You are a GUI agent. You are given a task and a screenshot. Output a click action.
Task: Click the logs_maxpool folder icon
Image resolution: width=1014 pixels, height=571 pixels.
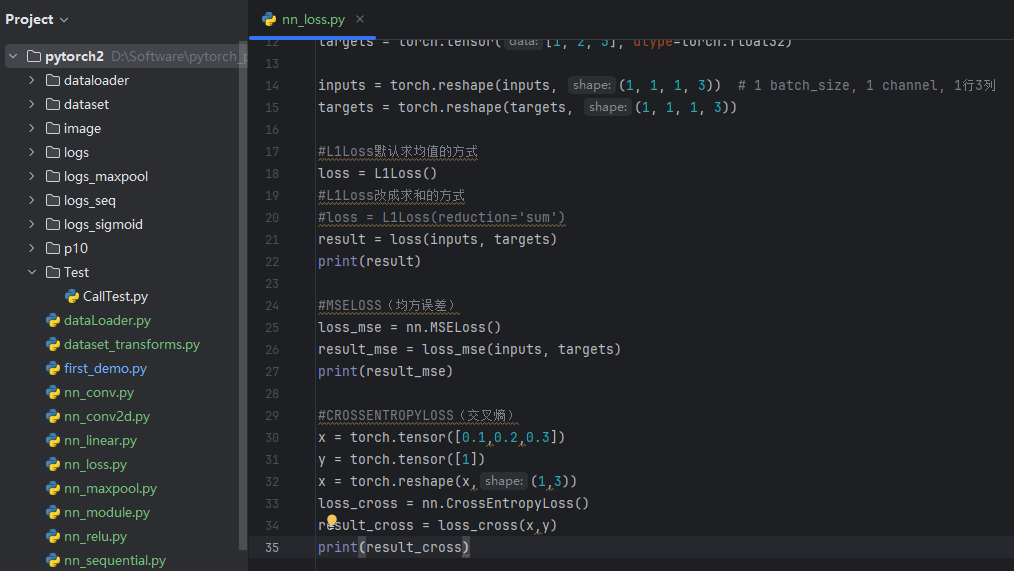click(x=53, y=176)
